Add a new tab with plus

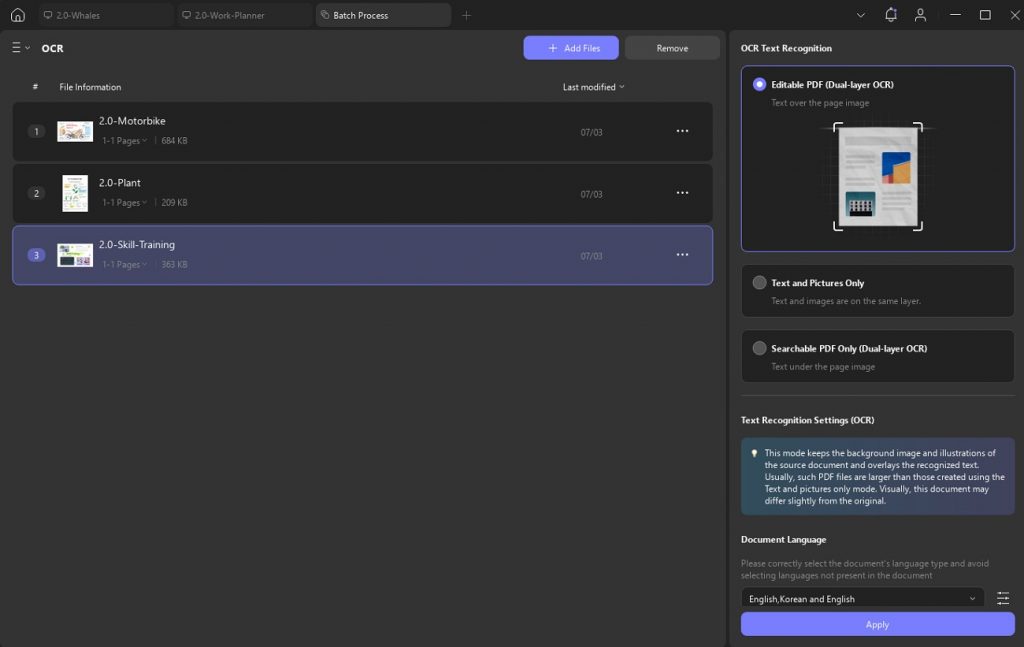coord(466,15)
